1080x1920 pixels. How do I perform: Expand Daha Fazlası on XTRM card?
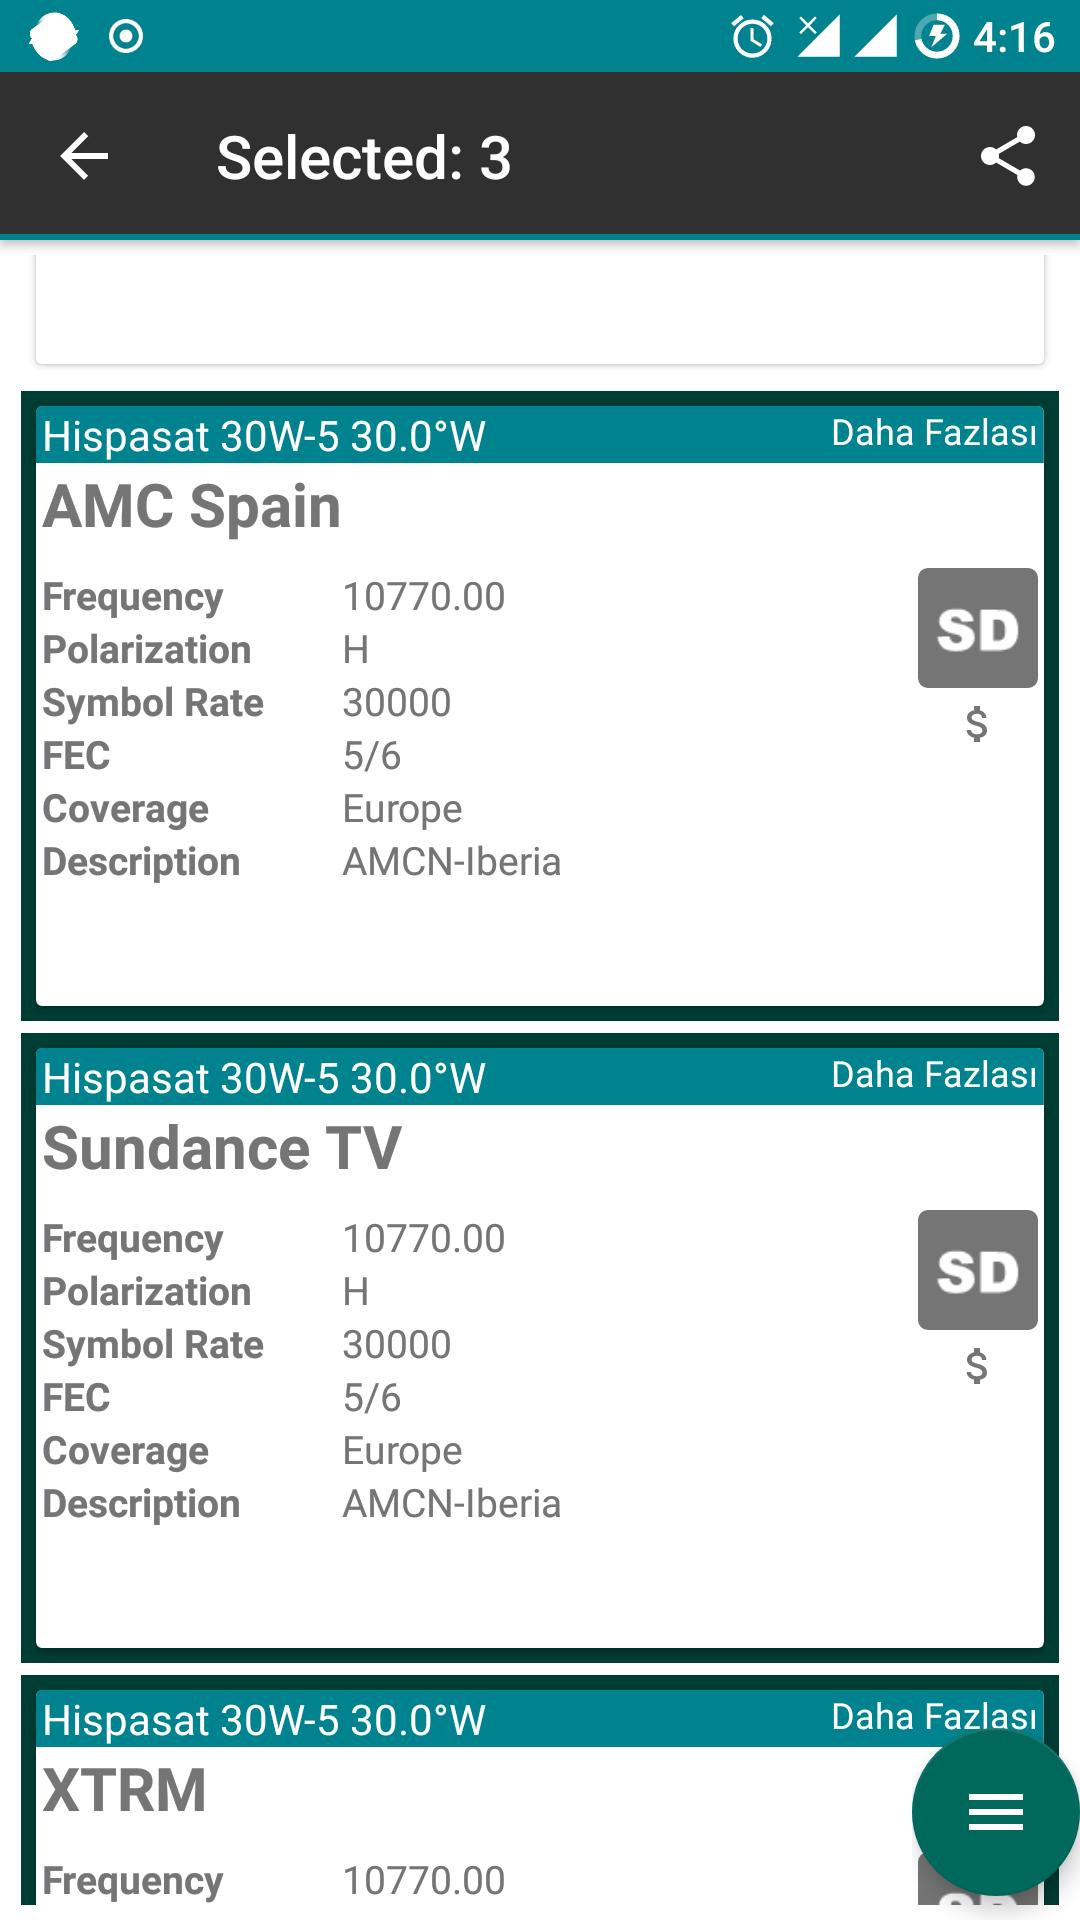coord(934,1717)
